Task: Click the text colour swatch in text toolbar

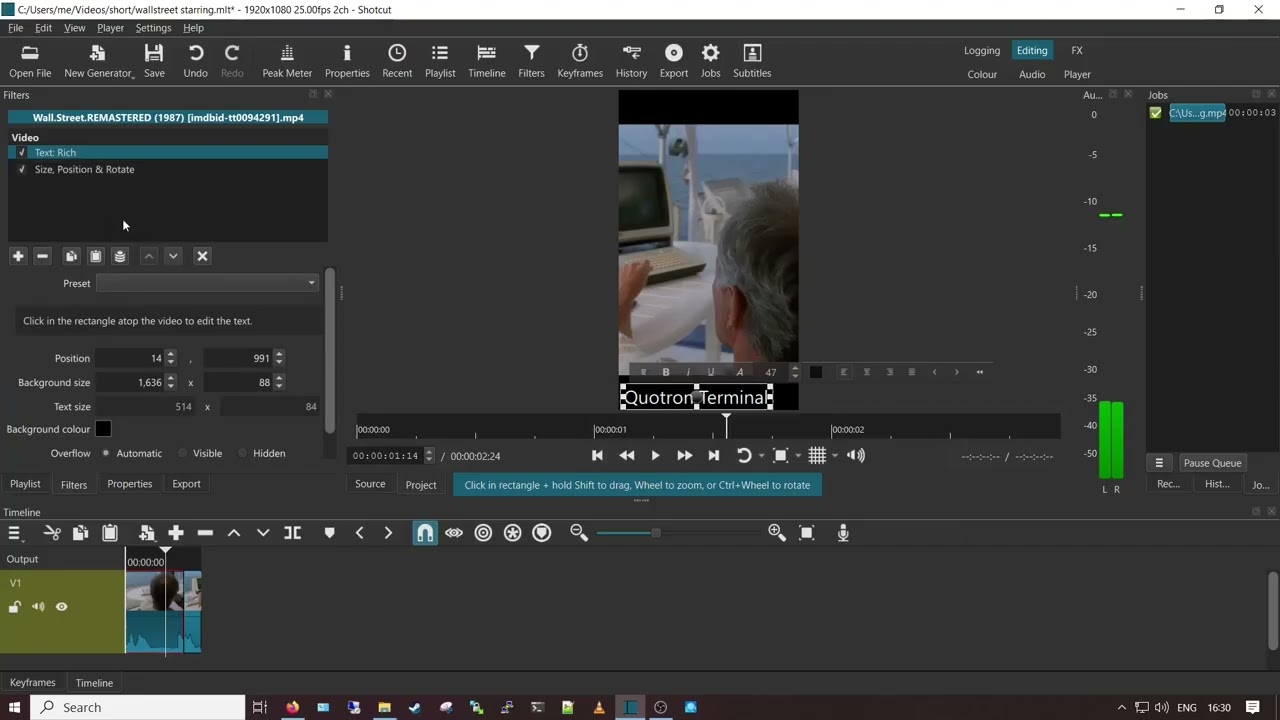Action: 816,372
